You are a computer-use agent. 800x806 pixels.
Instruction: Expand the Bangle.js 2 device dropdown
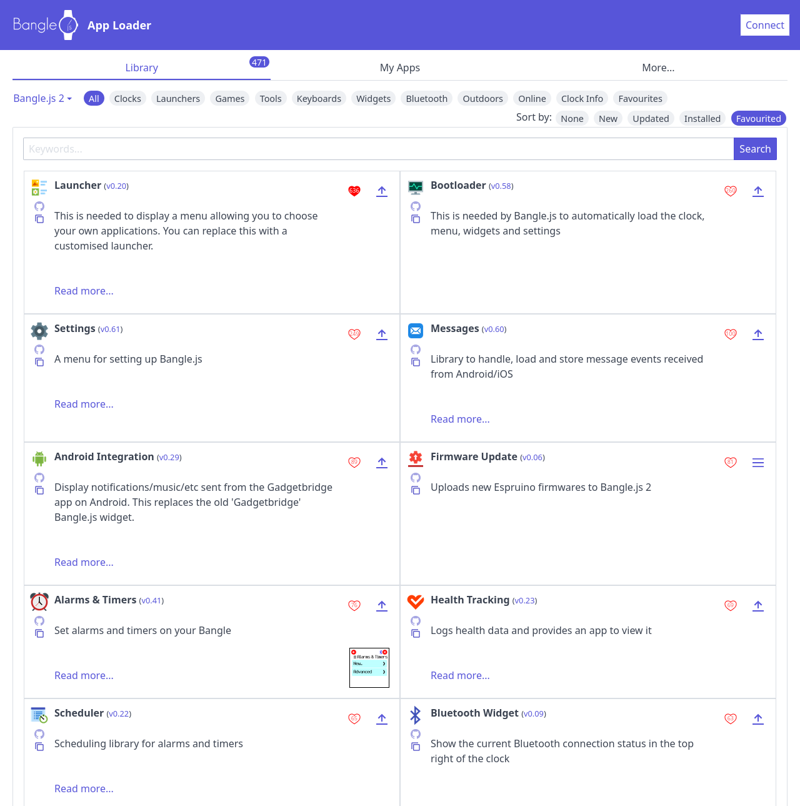pos(42,99)
